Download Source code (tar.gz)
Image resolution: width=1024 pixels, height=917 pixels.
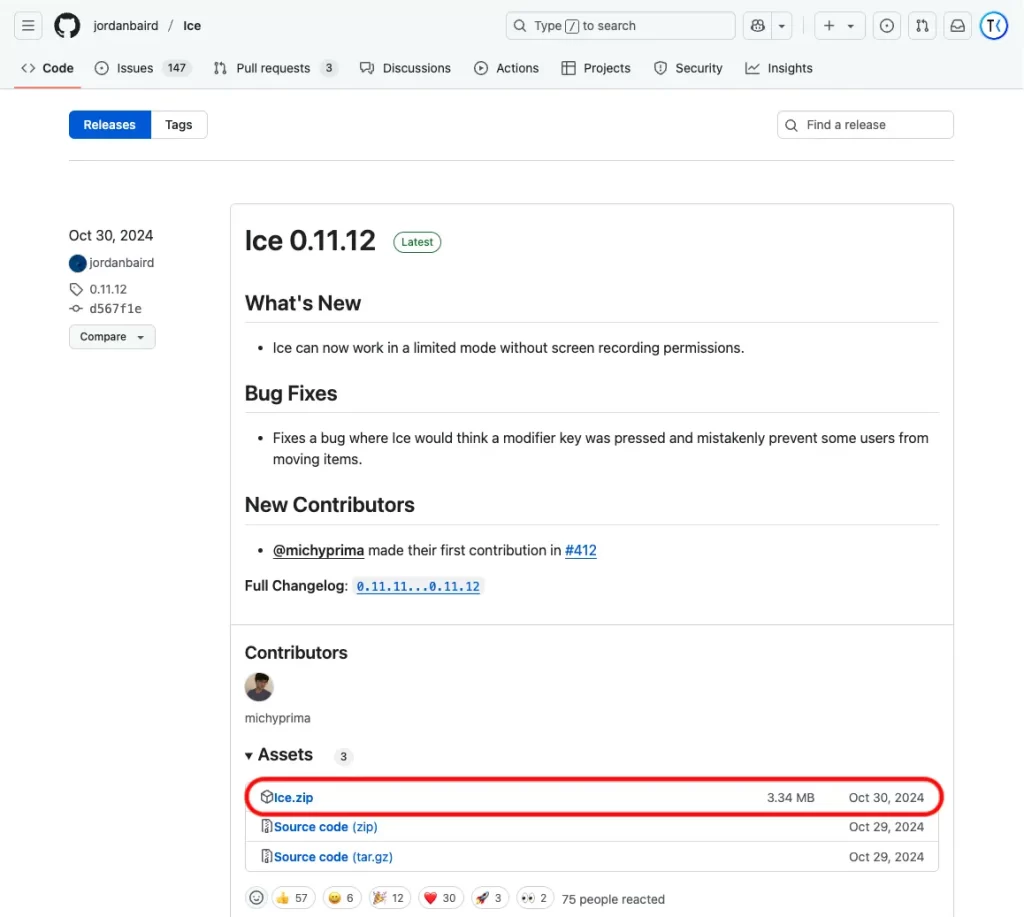click(x=333, y=857)
